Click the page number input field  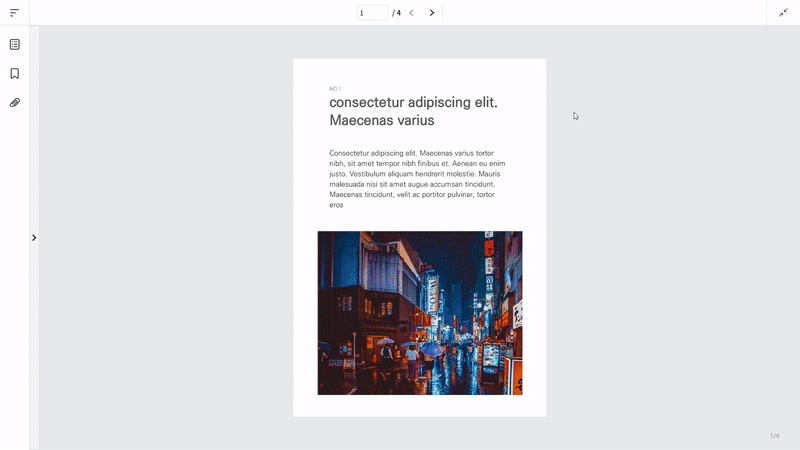coord(372,13)
